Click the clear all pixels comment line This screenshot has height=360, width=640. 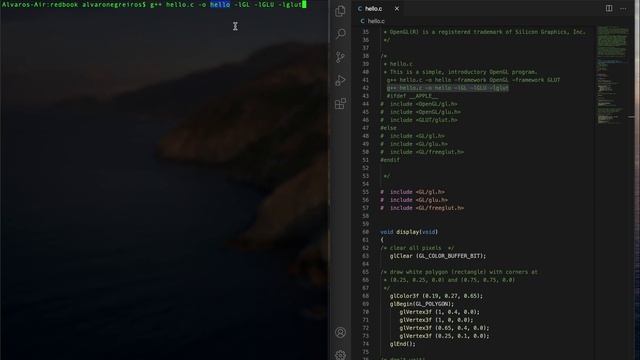click(417, 248)
